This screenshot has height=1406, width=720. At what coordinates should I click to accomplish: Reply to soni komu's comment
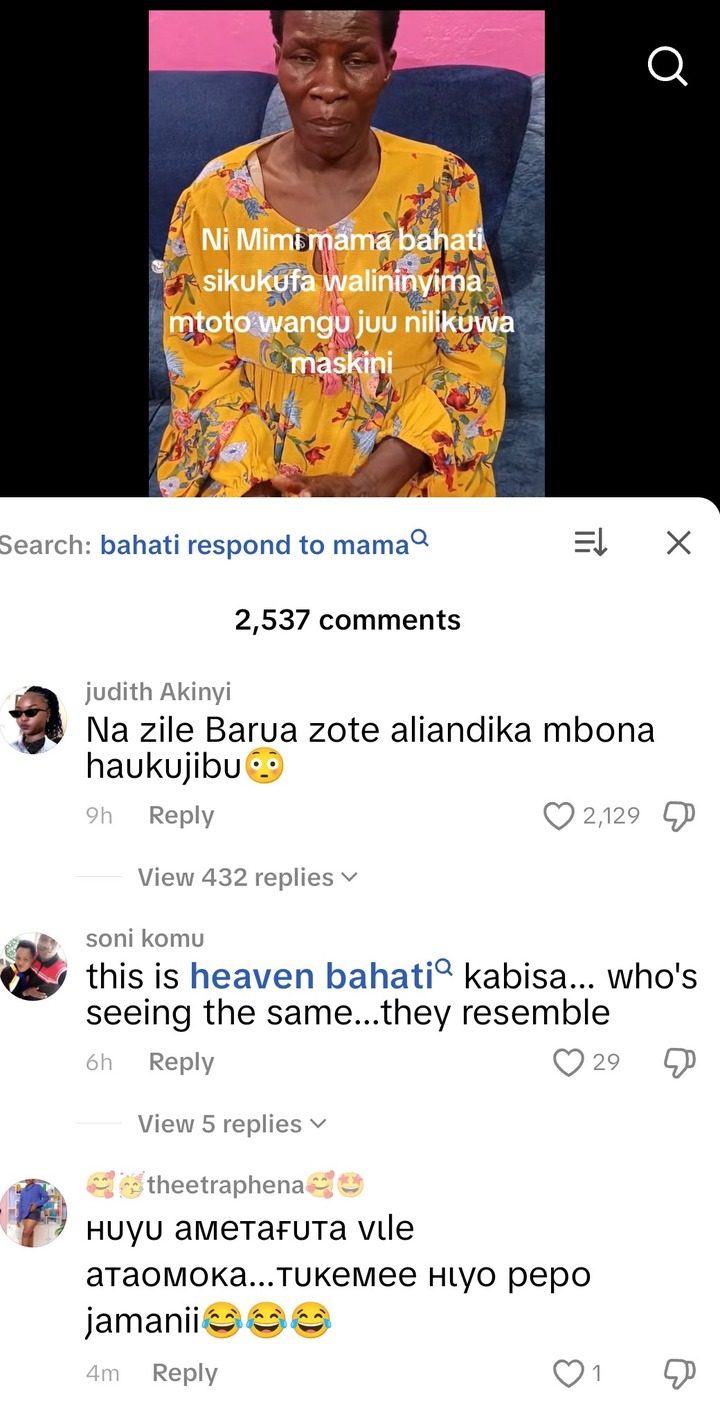(x=181, y=1062)
